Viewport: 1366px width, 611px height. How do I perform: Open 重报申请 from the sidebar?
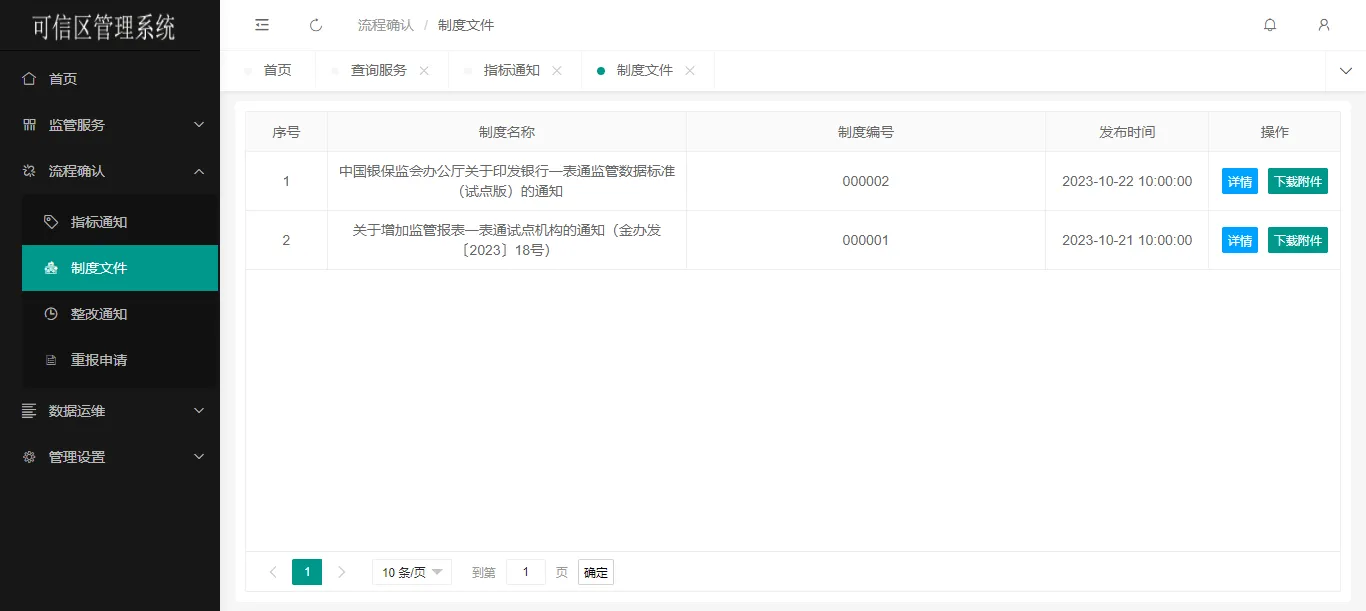click(99, 360)
